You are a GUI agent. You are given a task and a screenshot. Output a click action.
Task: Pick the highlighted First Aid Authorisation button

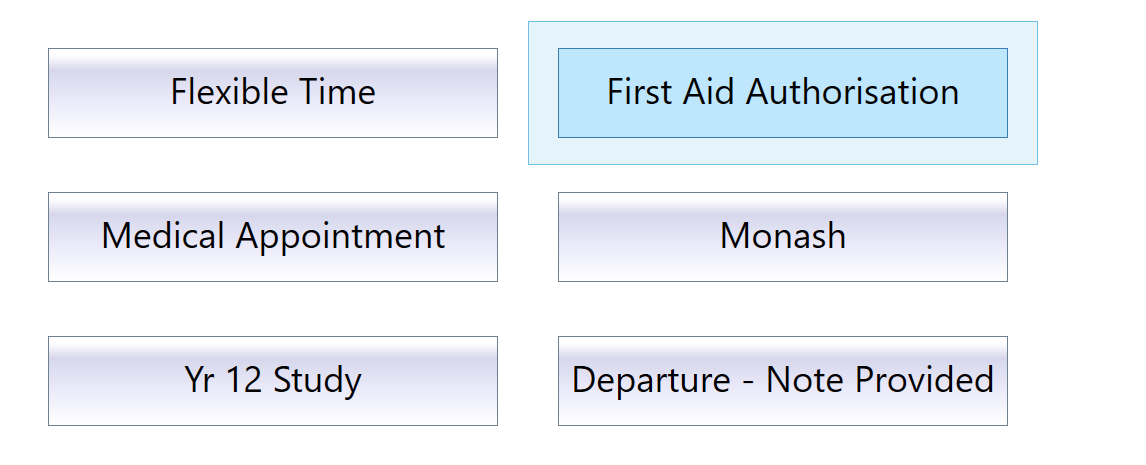pos(782,93)
